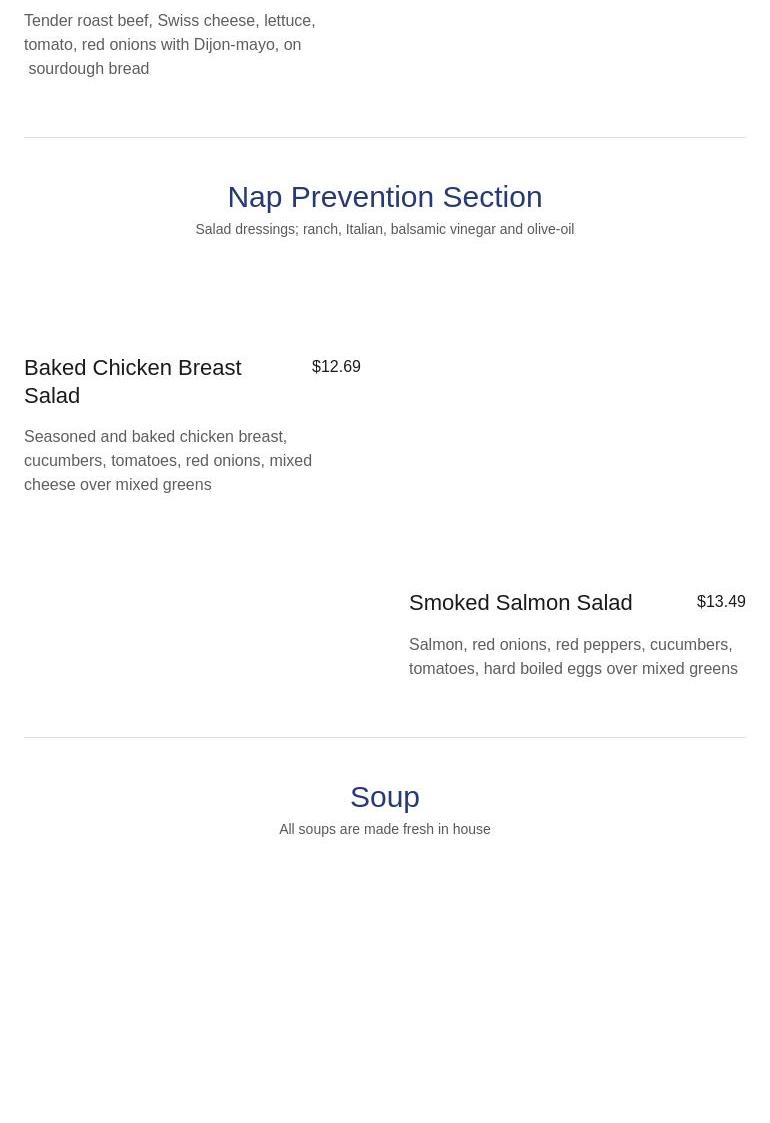This screenshot has width=770, height=1123.
Task: Open the Baked Chicken Breast Salad item
Action: (x=133, y=381)
